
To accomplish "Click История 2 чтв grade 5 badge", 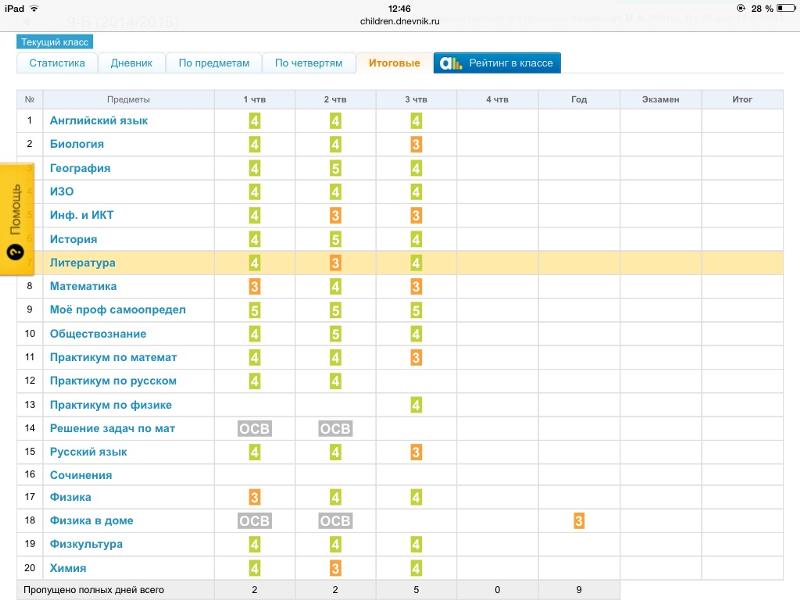I will (x=335, y=239).
